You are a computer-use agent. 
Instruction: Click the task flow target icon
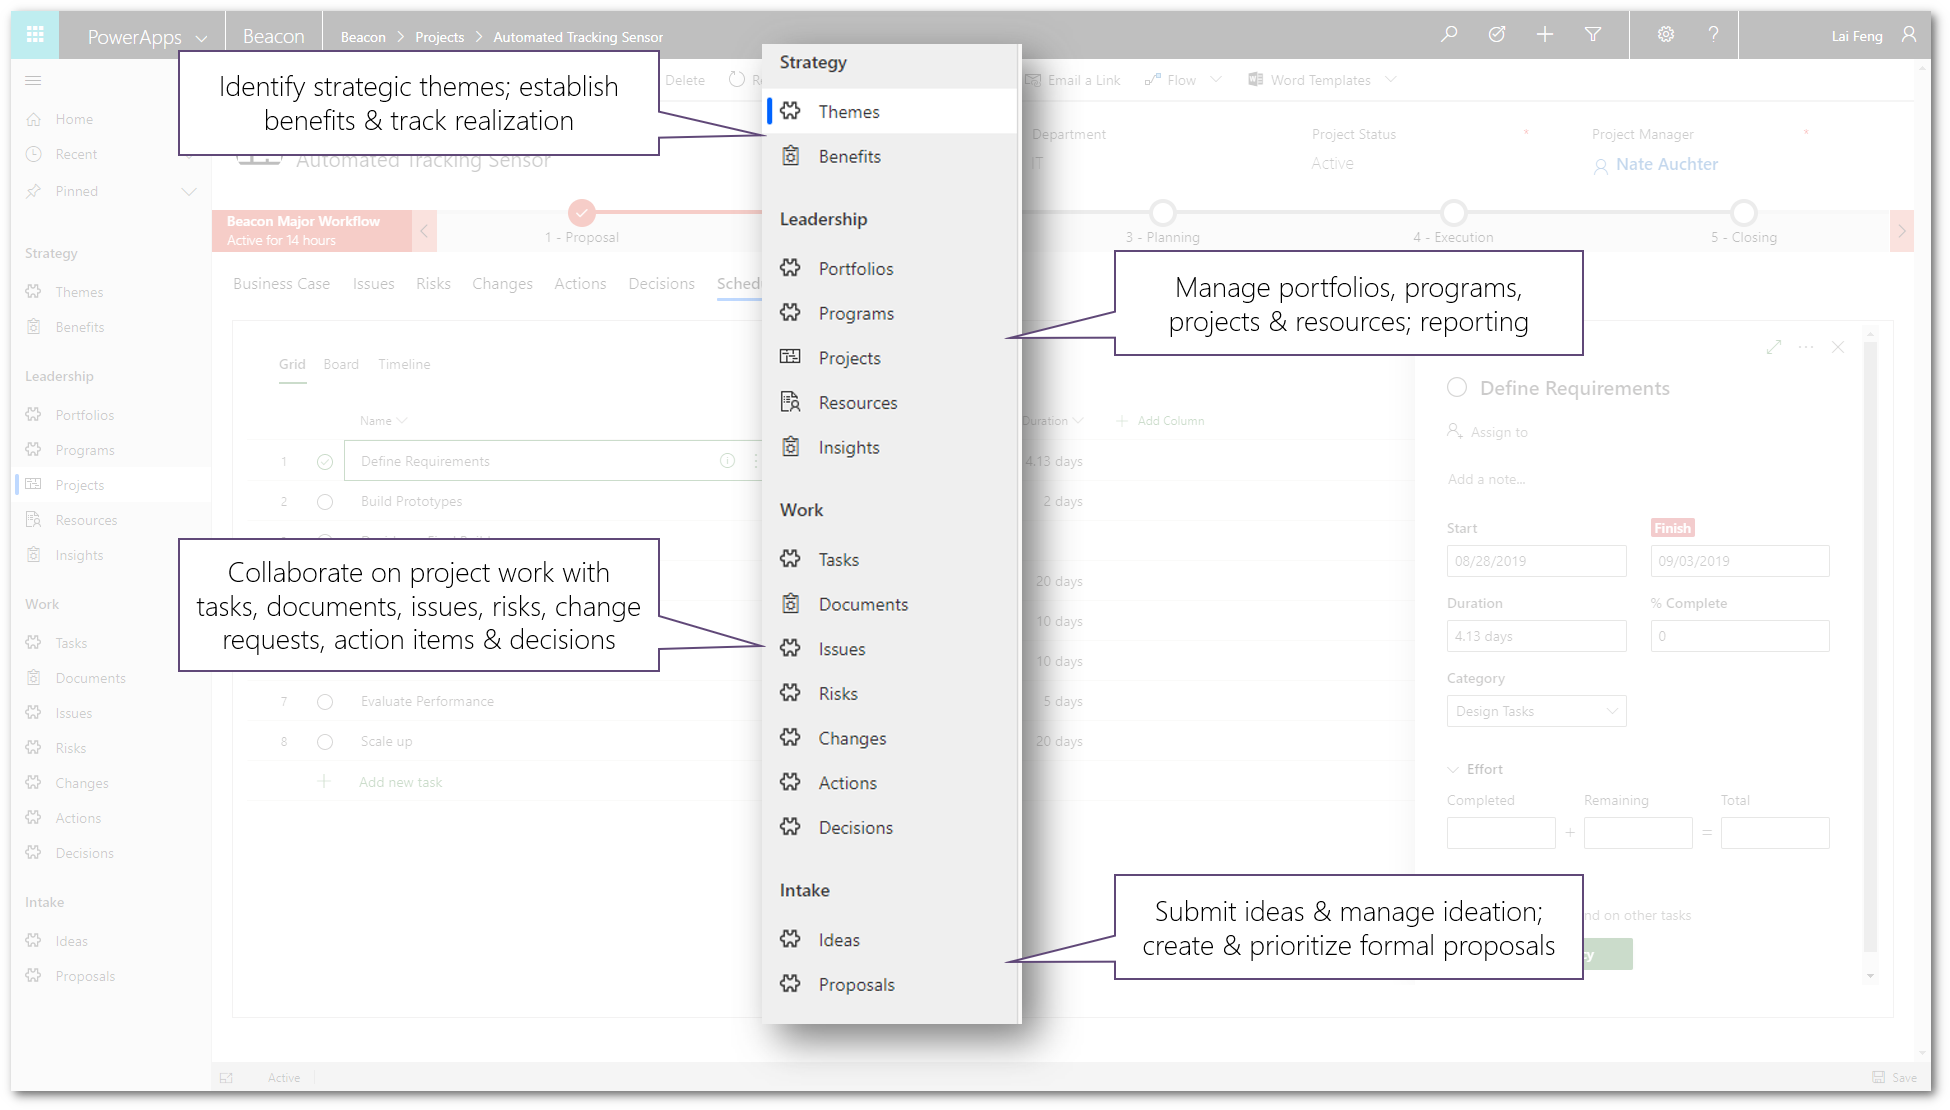[x=1497, y=35]
